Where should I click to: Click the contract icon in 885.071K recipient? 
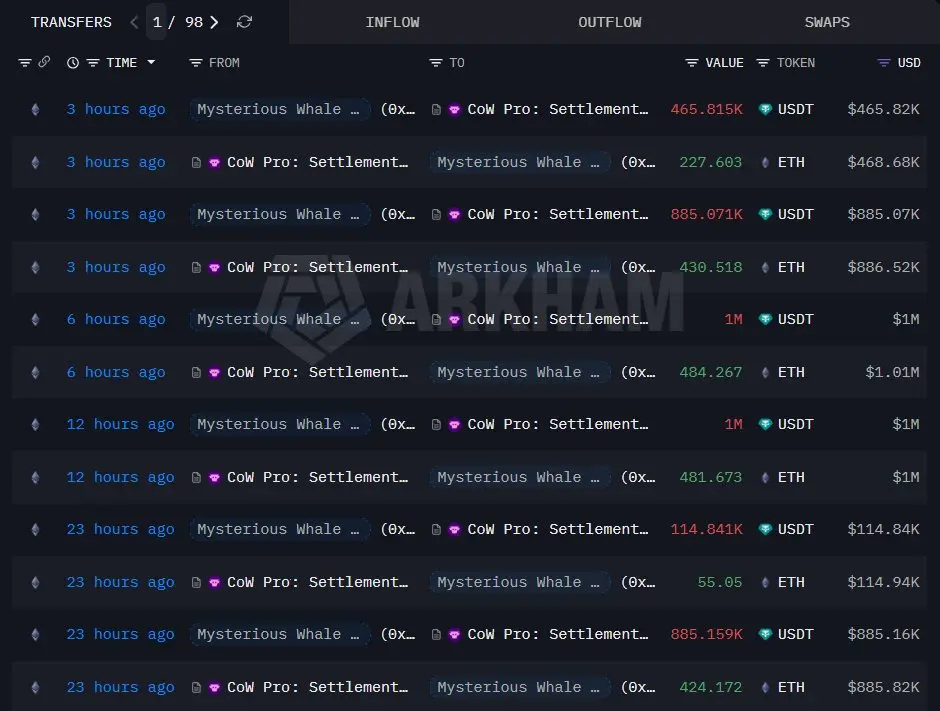436,214
